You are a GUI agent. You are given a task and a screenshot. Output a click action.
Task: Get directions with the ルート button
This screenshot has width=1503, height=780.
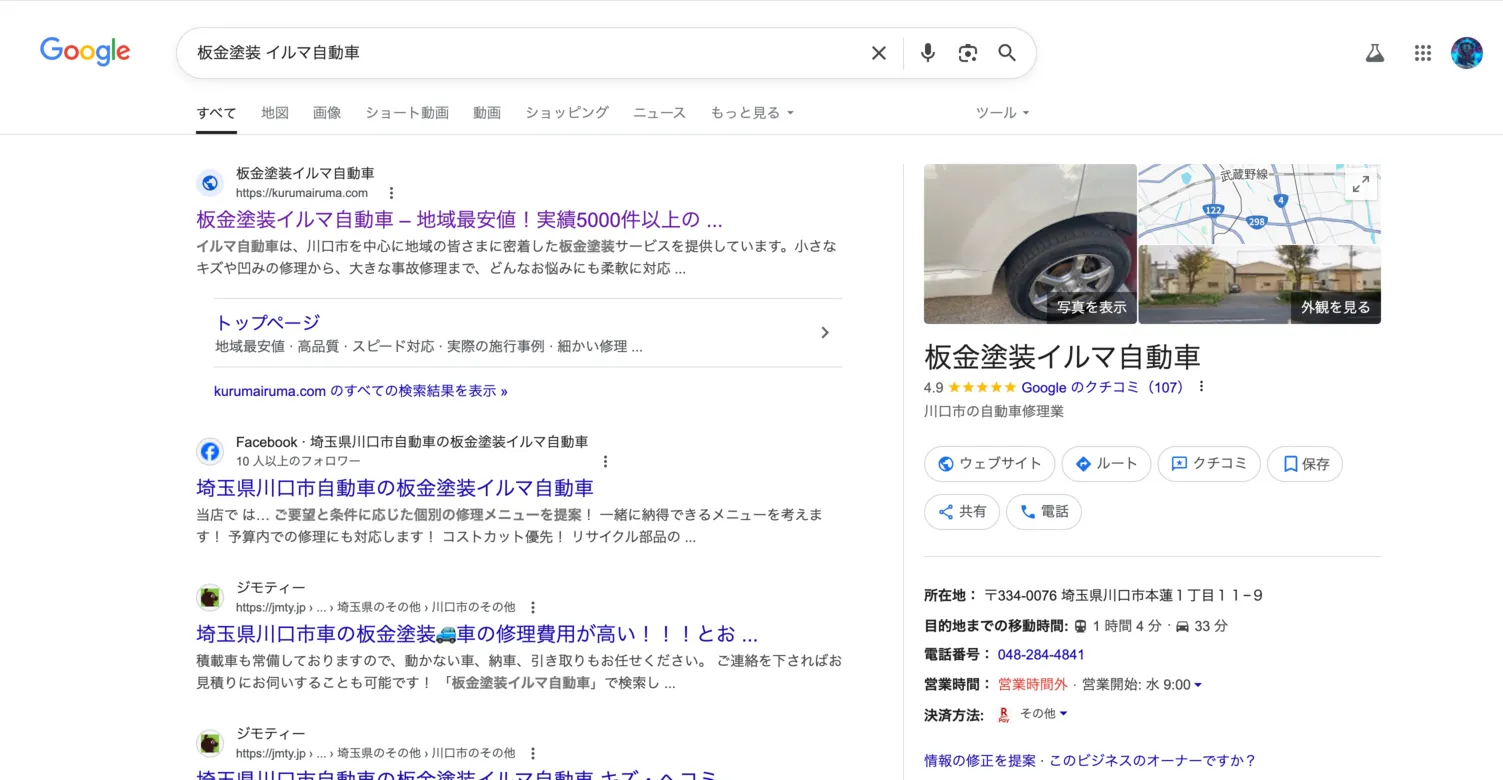coord(1106,464)
